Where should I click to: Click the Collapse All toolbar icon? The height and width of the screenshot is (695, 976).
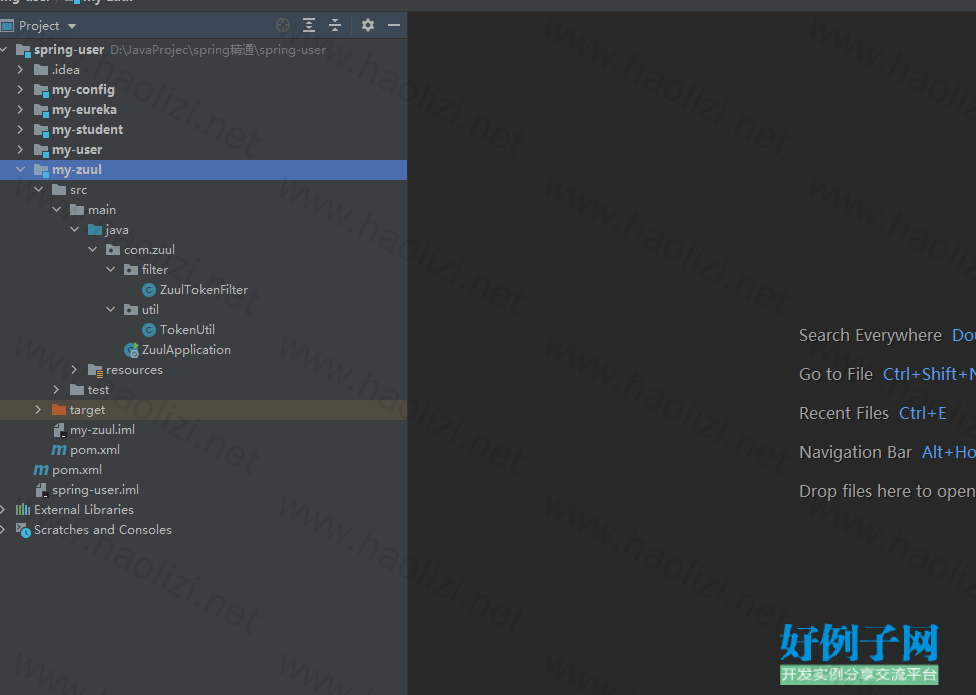tap(335, 25)
